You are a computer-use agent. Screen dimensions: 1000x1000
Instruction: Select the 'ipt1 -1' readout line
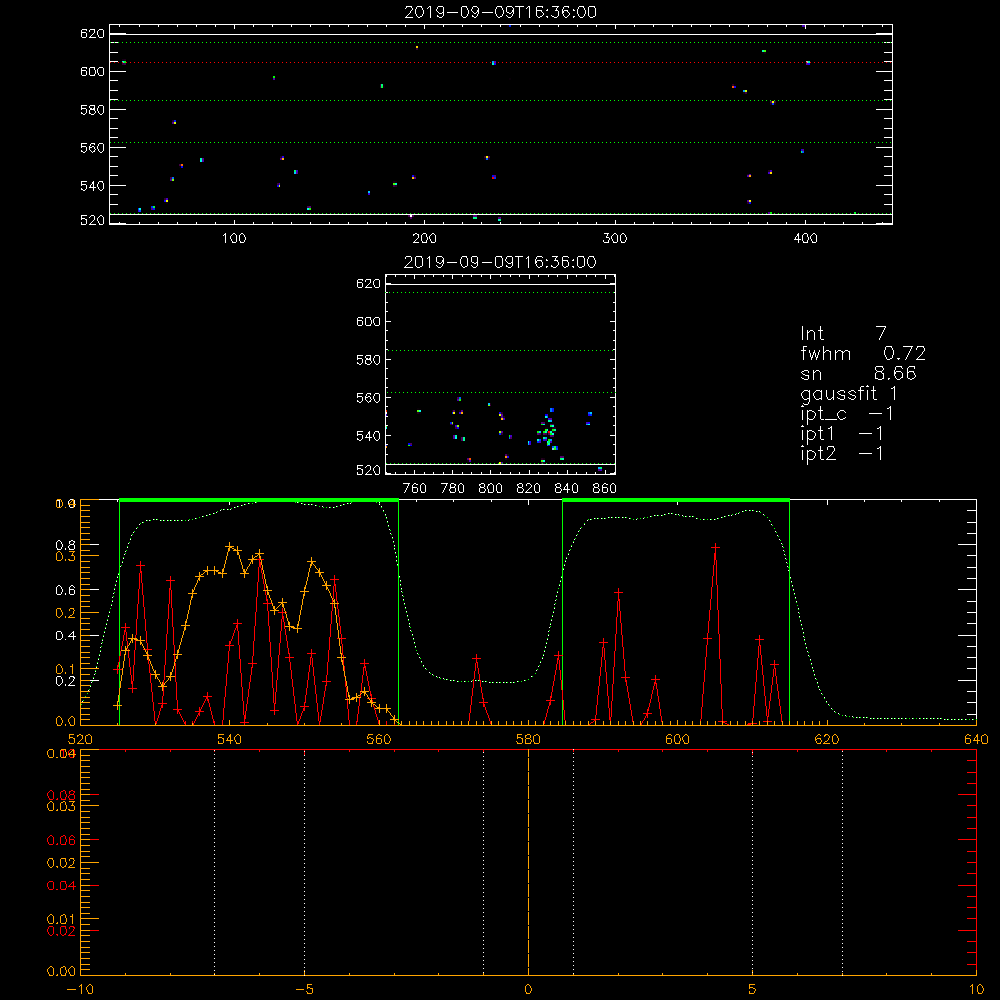click(842, 434)
